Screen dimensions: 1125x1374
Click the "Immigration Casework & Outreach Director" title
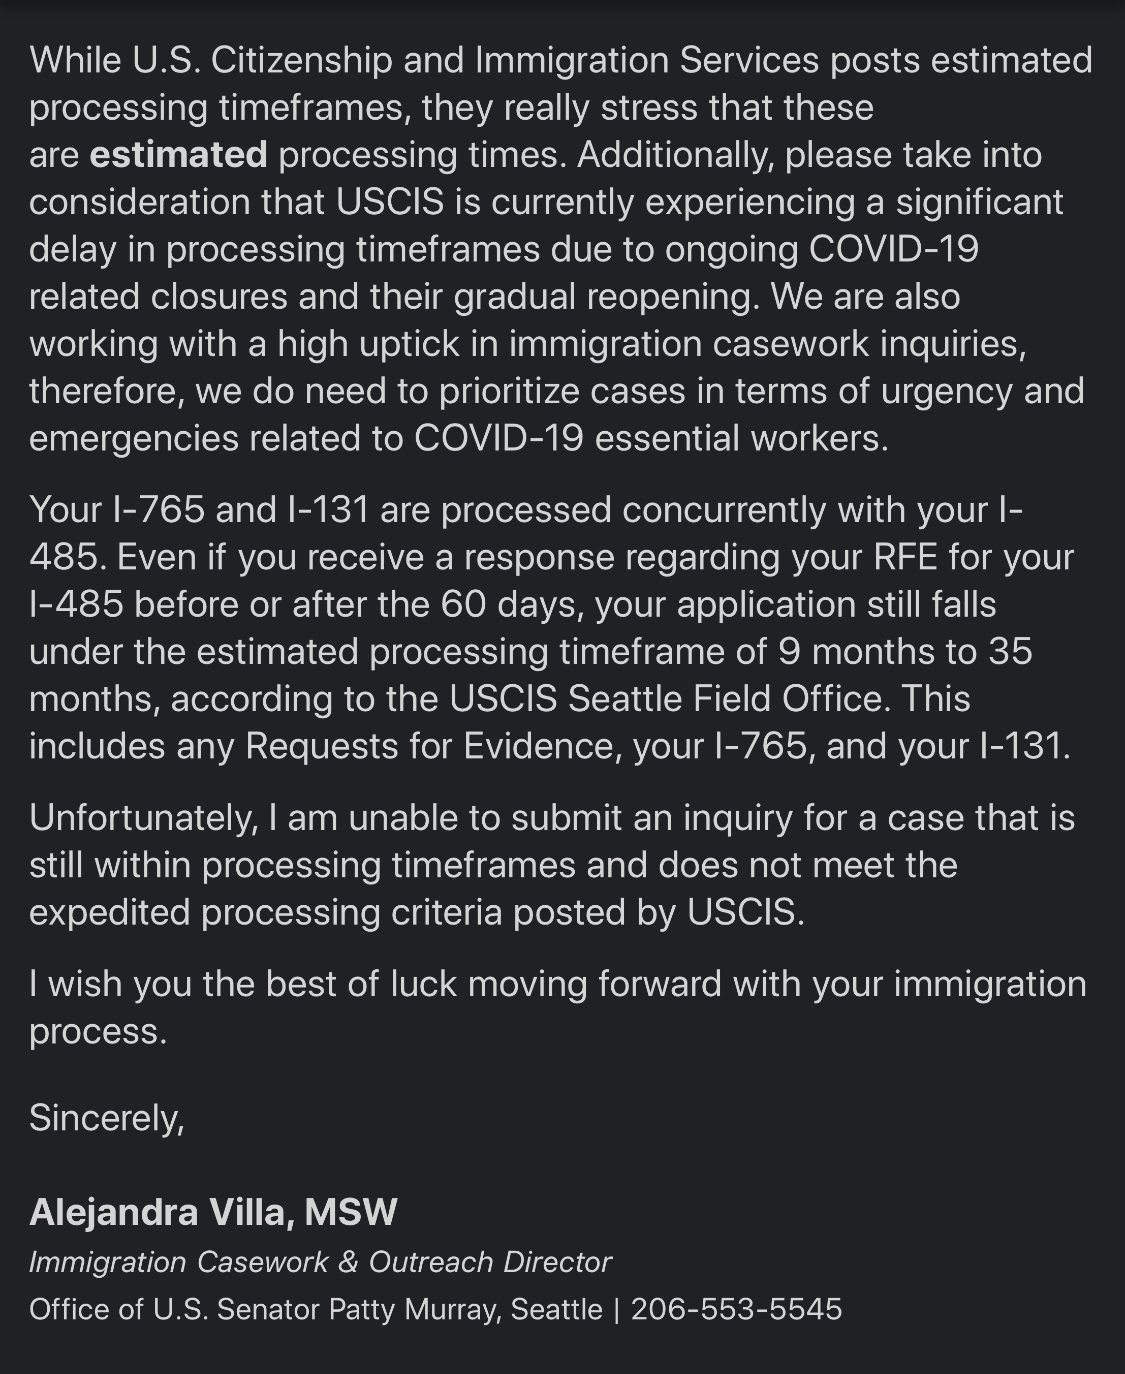click(x=320, y=1262)
